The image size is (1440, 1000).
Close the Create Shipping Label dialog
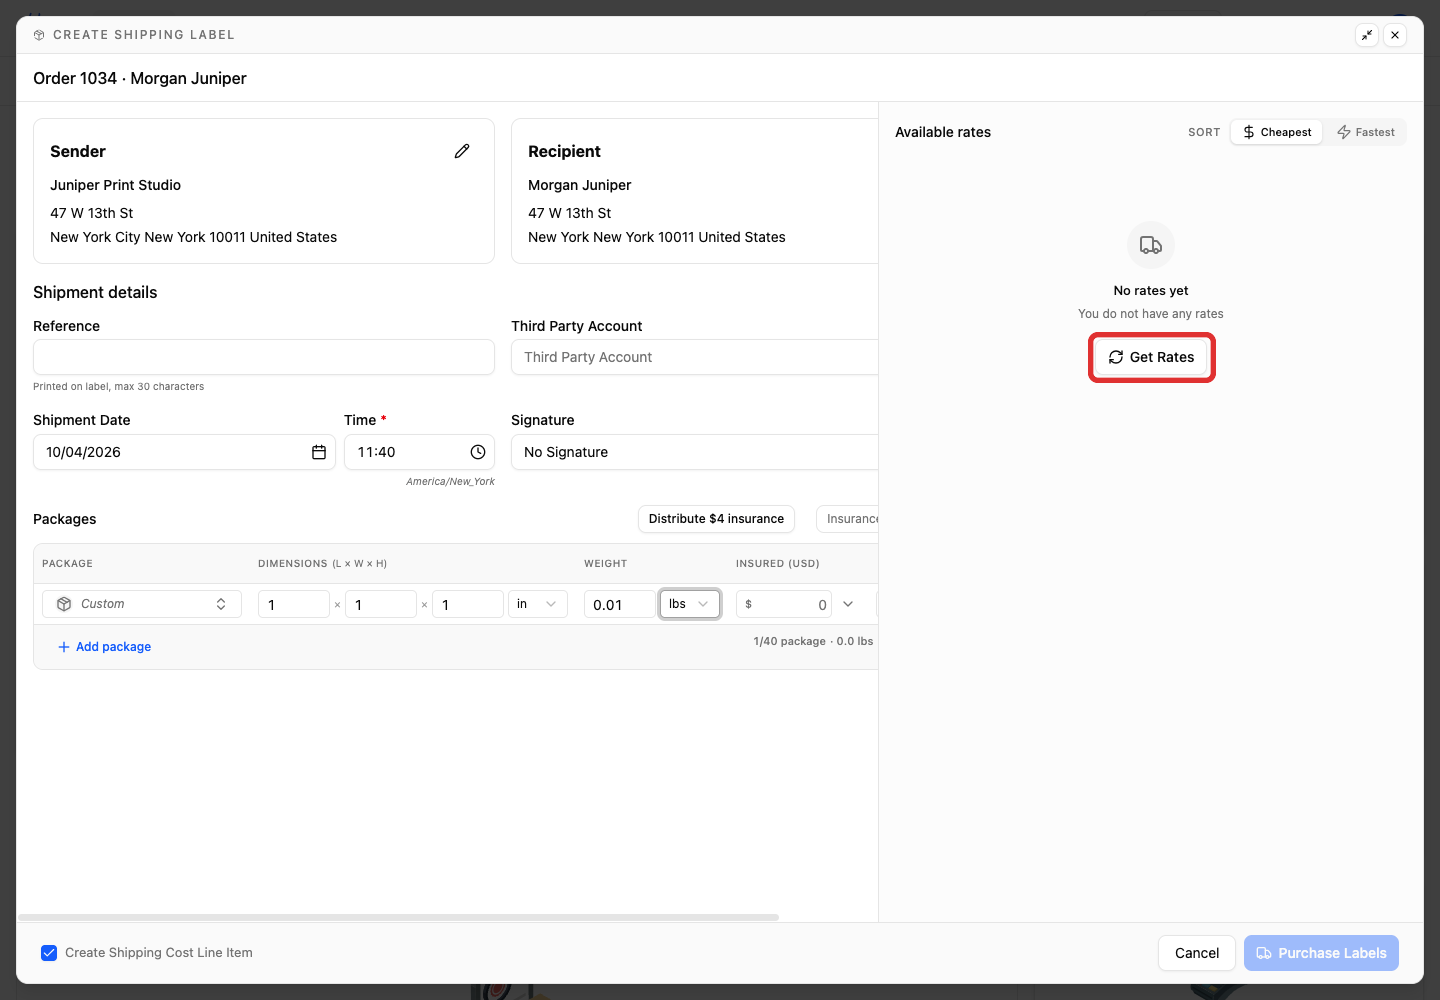coord(1395,35)
